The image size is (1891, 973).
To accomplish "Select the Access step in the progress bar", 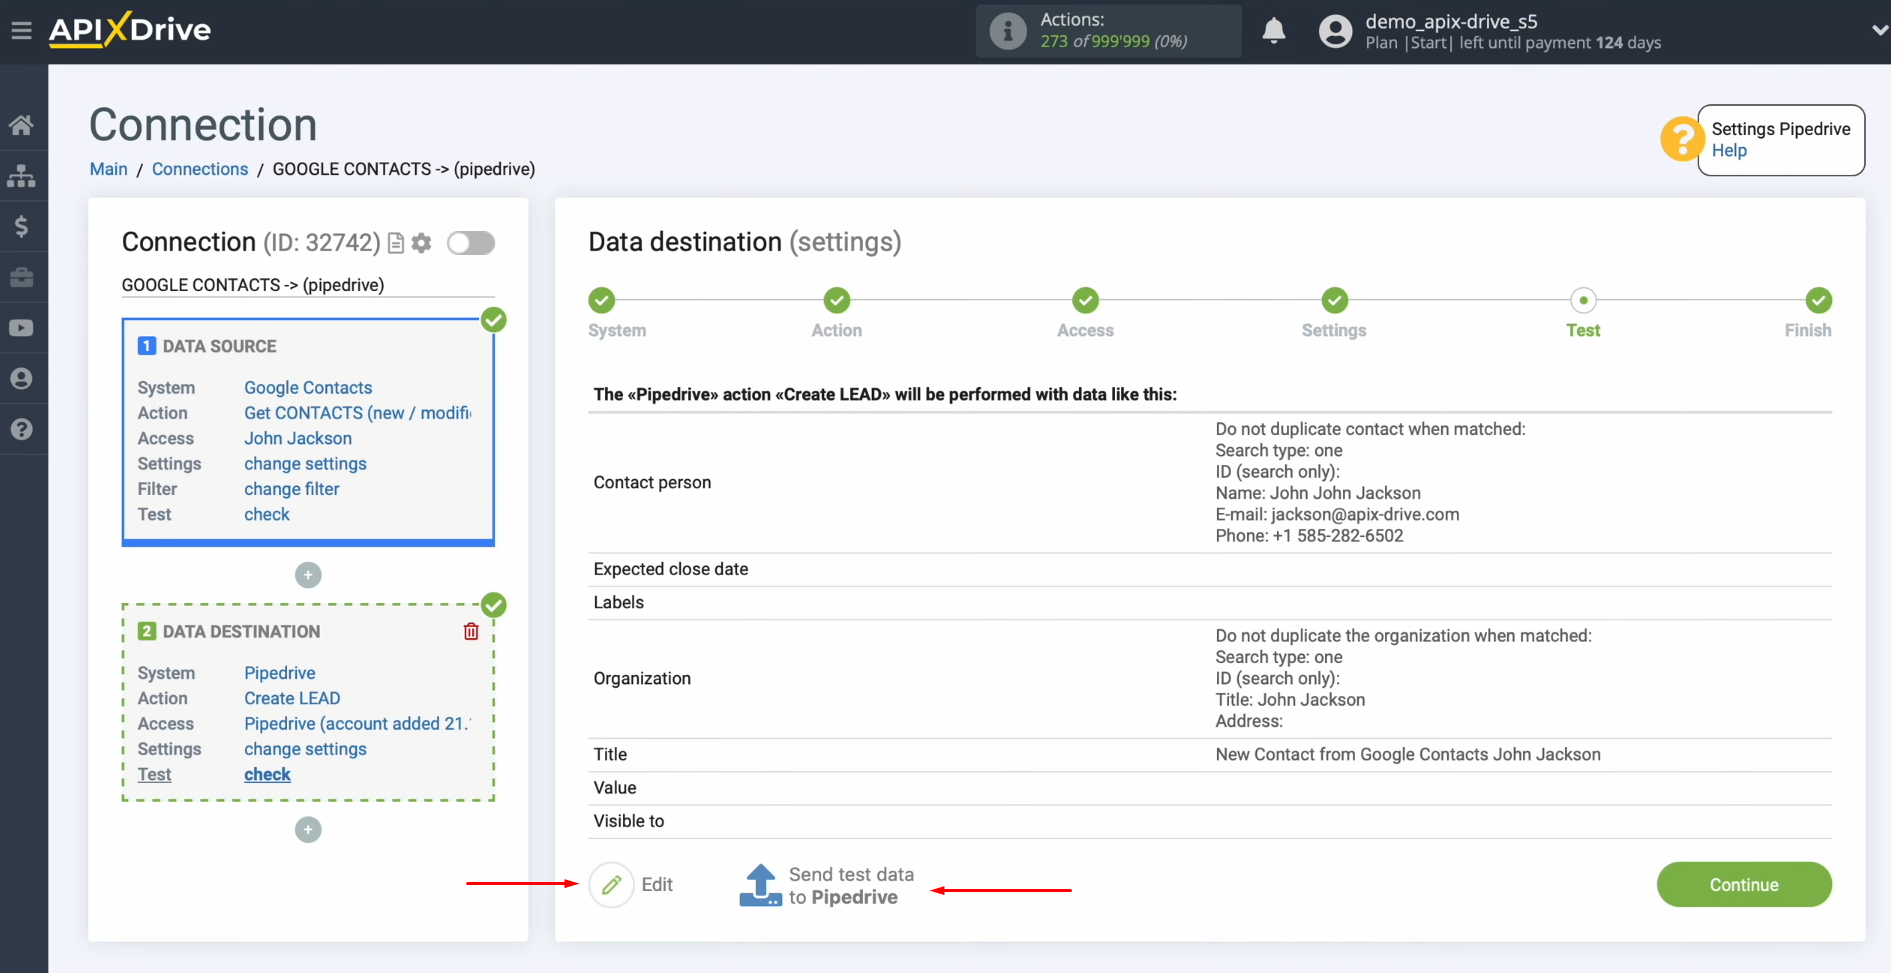I will 1084,300.
